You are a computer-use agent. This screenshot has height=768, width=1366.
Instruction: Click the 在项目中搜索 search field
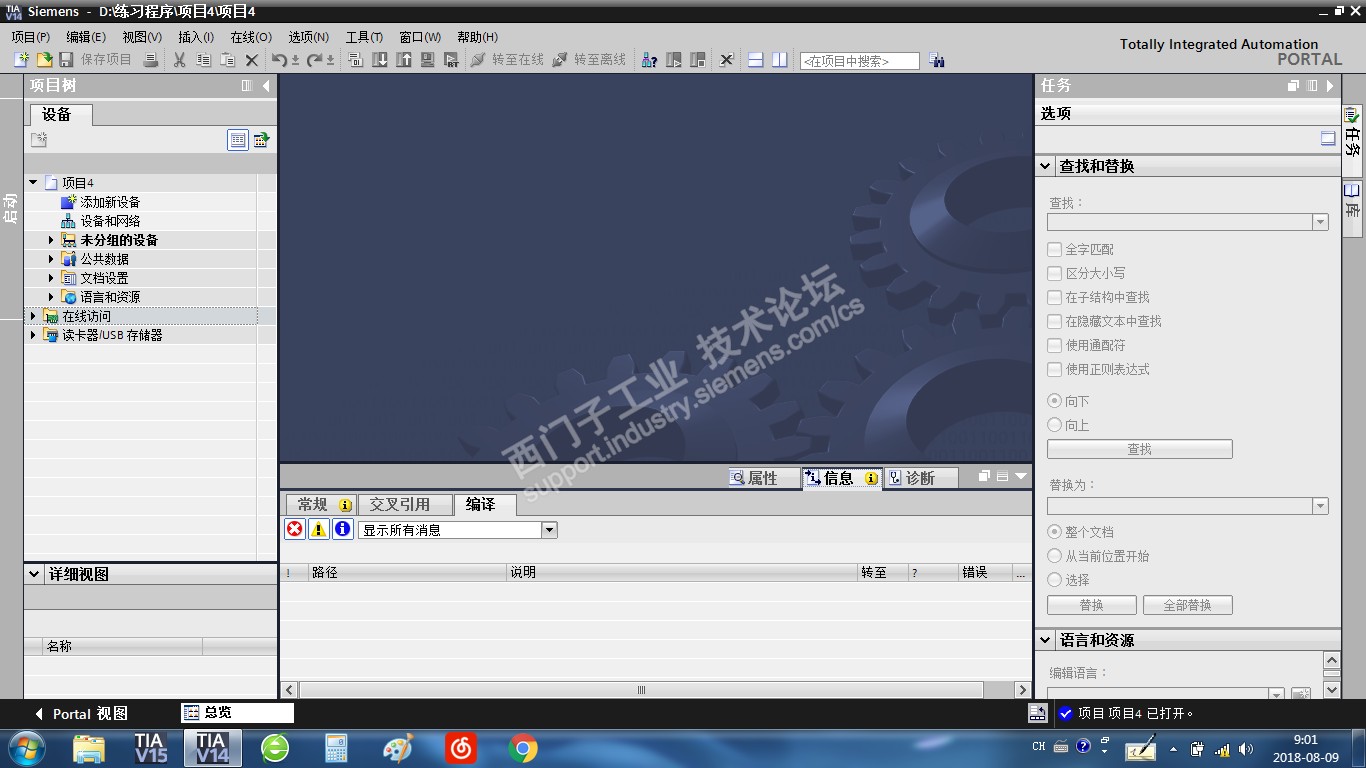[x=859, y=61]
